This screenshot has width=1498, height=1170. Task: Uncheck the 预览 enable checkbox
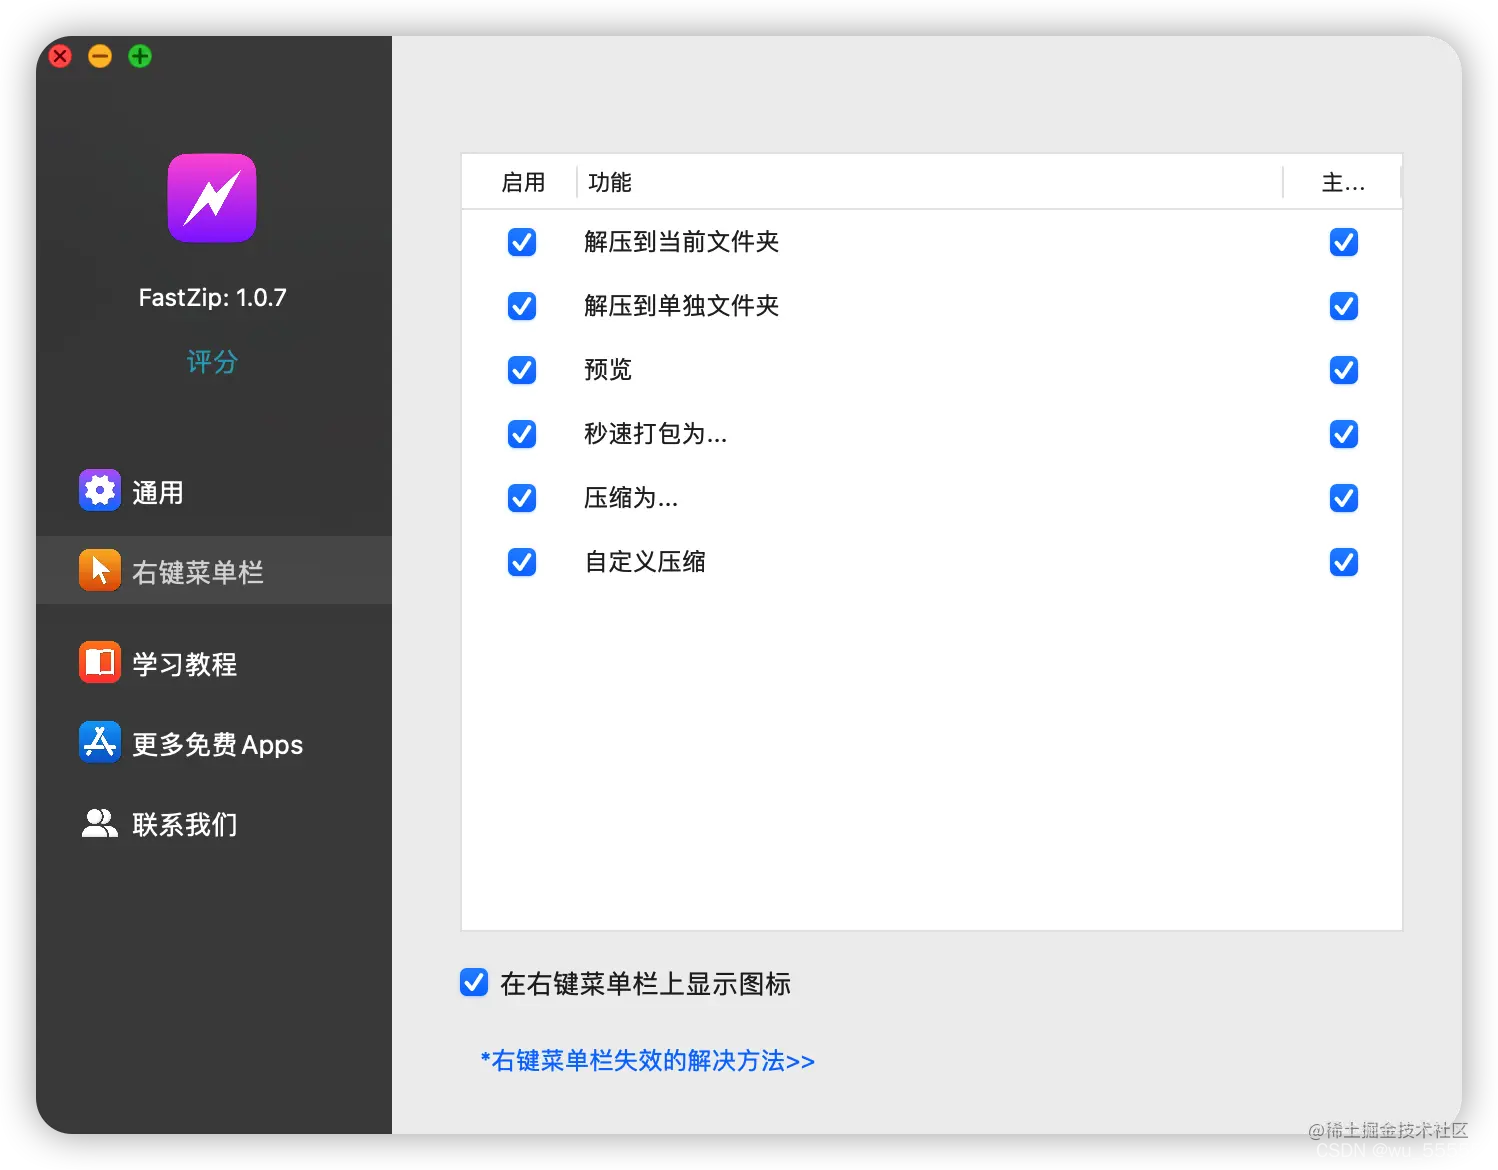(x=522, y=370)
